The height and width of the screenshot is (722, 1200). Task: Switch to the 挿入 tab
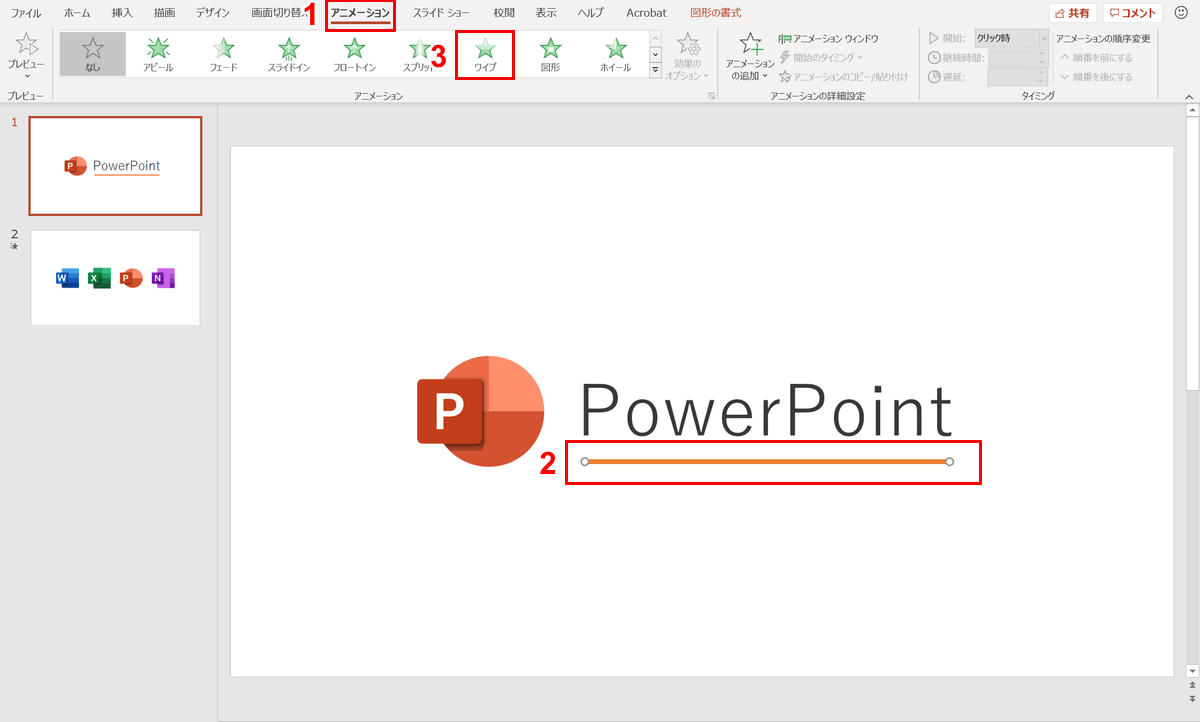[122, 13]
